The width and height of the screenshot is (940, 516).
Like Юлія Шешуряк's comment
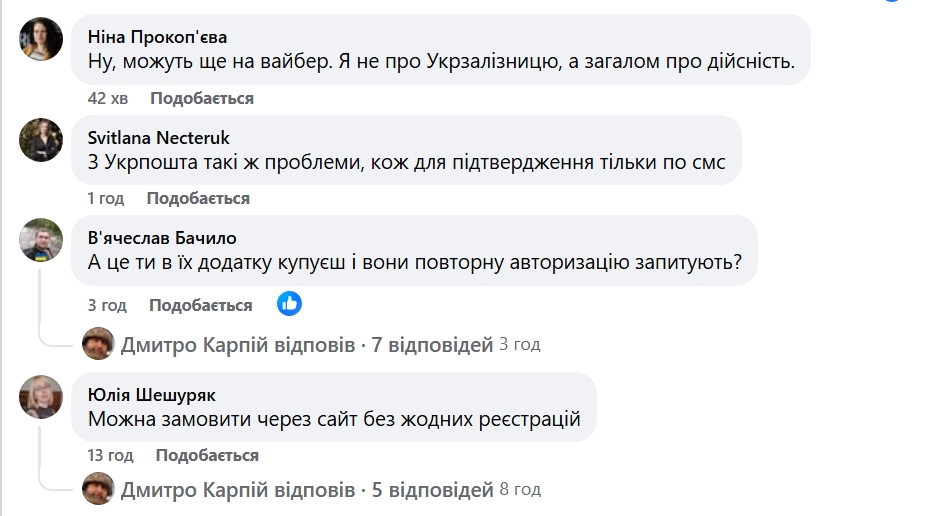point(207,455)
